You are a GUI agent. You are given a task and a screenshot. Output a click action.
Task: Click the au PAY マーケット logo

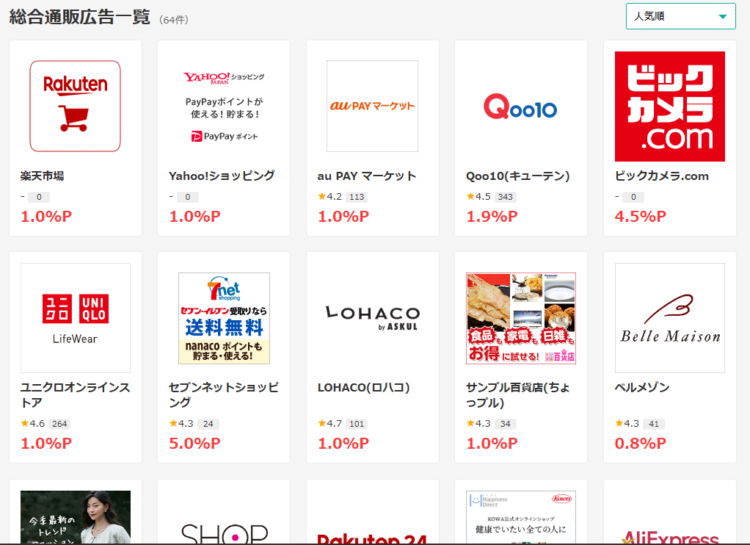372,106
